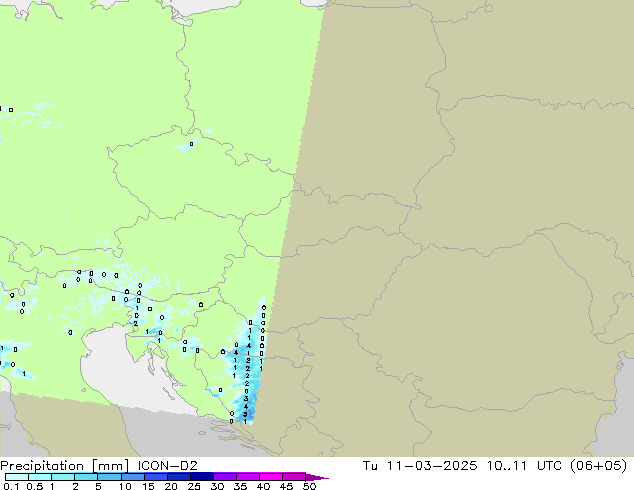
Task: Click the legend label '0.1'
Action: coord(11,486)
